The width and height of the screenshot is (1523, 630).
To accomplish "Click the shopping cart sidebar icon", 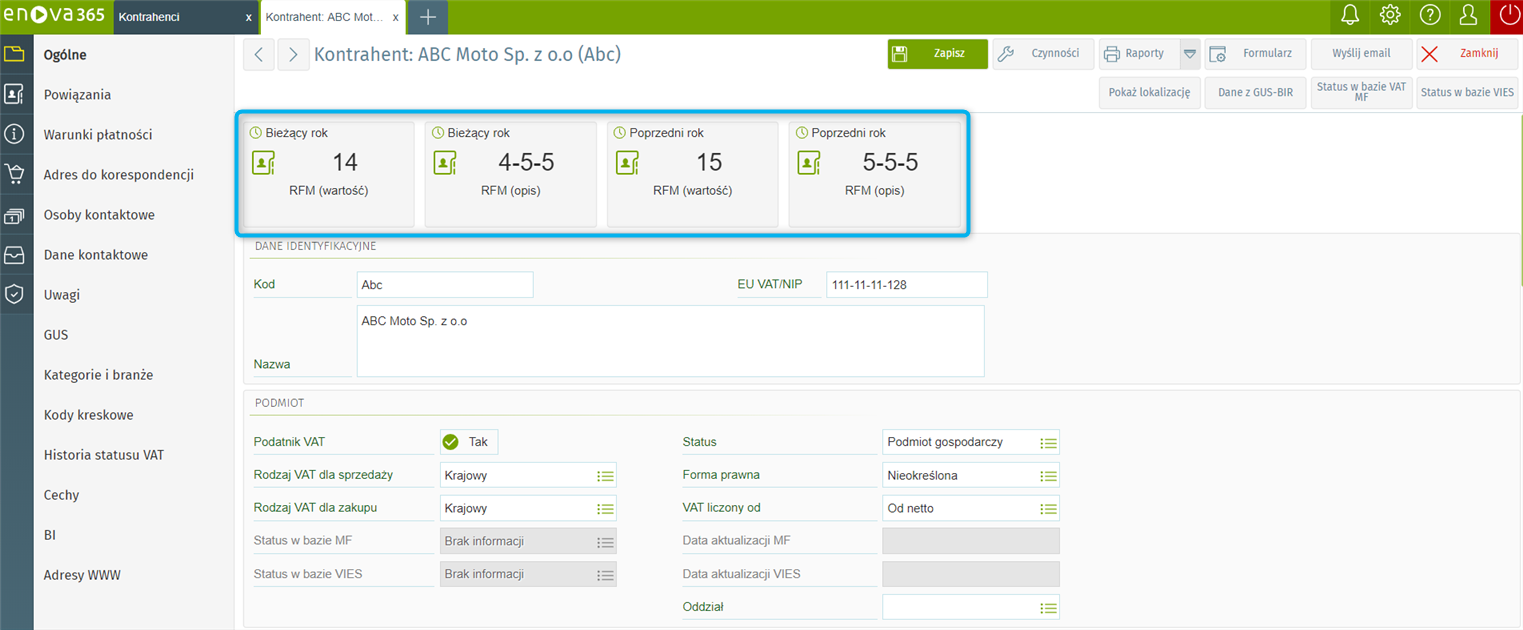I will tap(14, 174).
